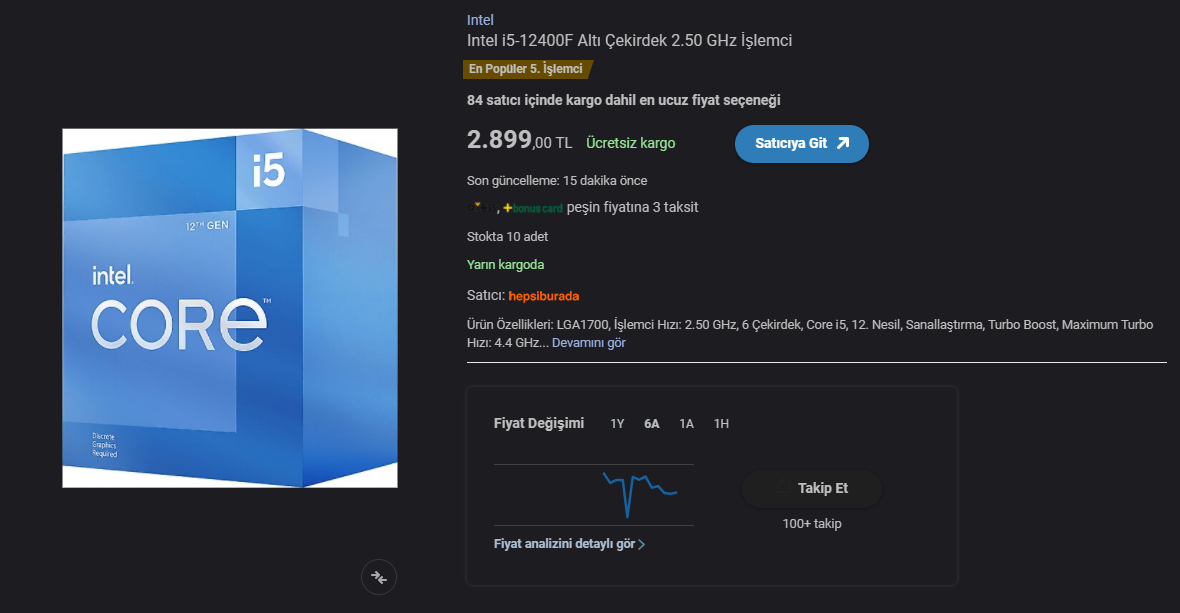Follow the product with Takip Et
This screenshot has width=1180, height=613.
(811, 489)
